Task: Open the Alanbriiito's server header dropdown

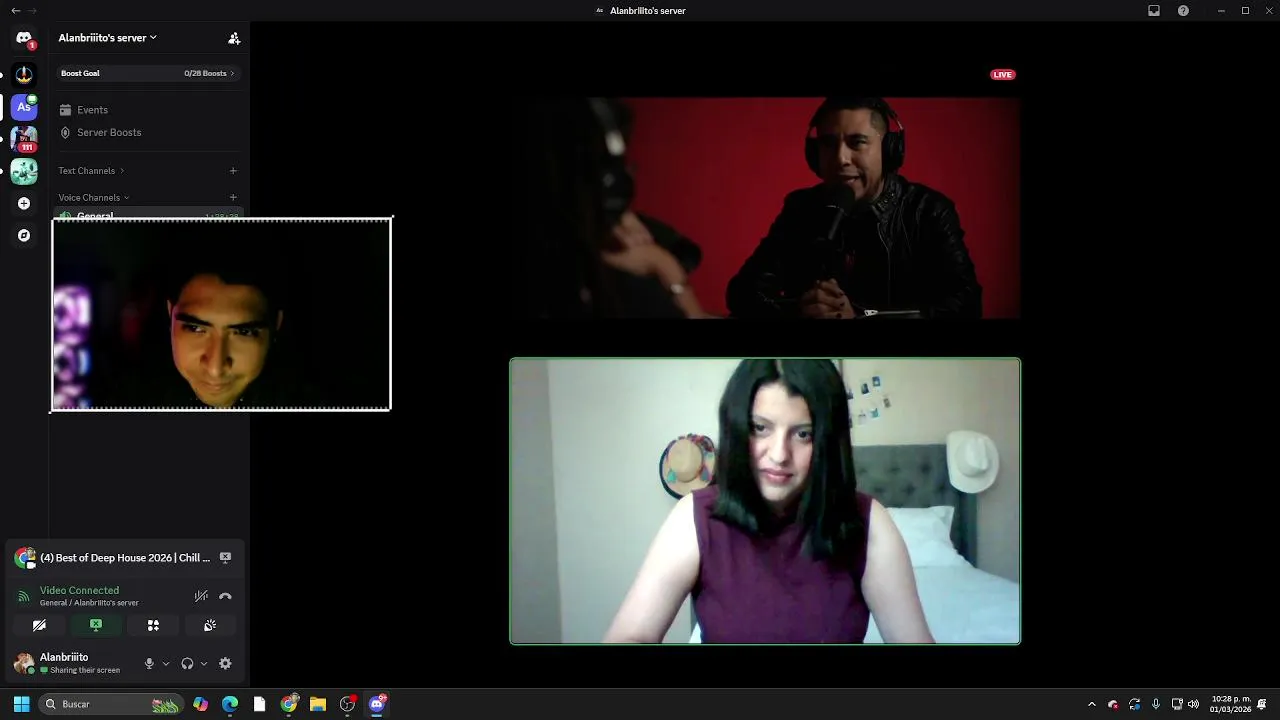Action: (108, 38)
